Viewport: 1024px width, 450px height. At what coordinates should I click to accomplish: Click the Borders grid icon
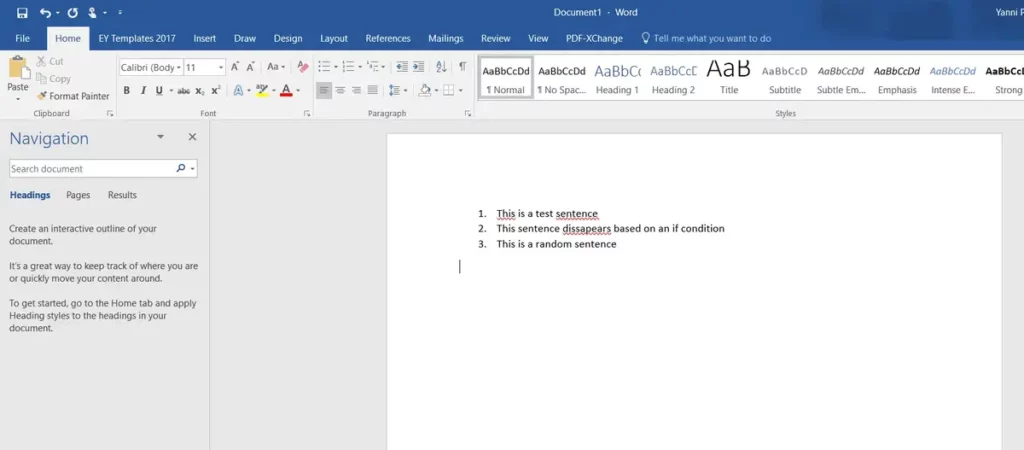point(449,91)
